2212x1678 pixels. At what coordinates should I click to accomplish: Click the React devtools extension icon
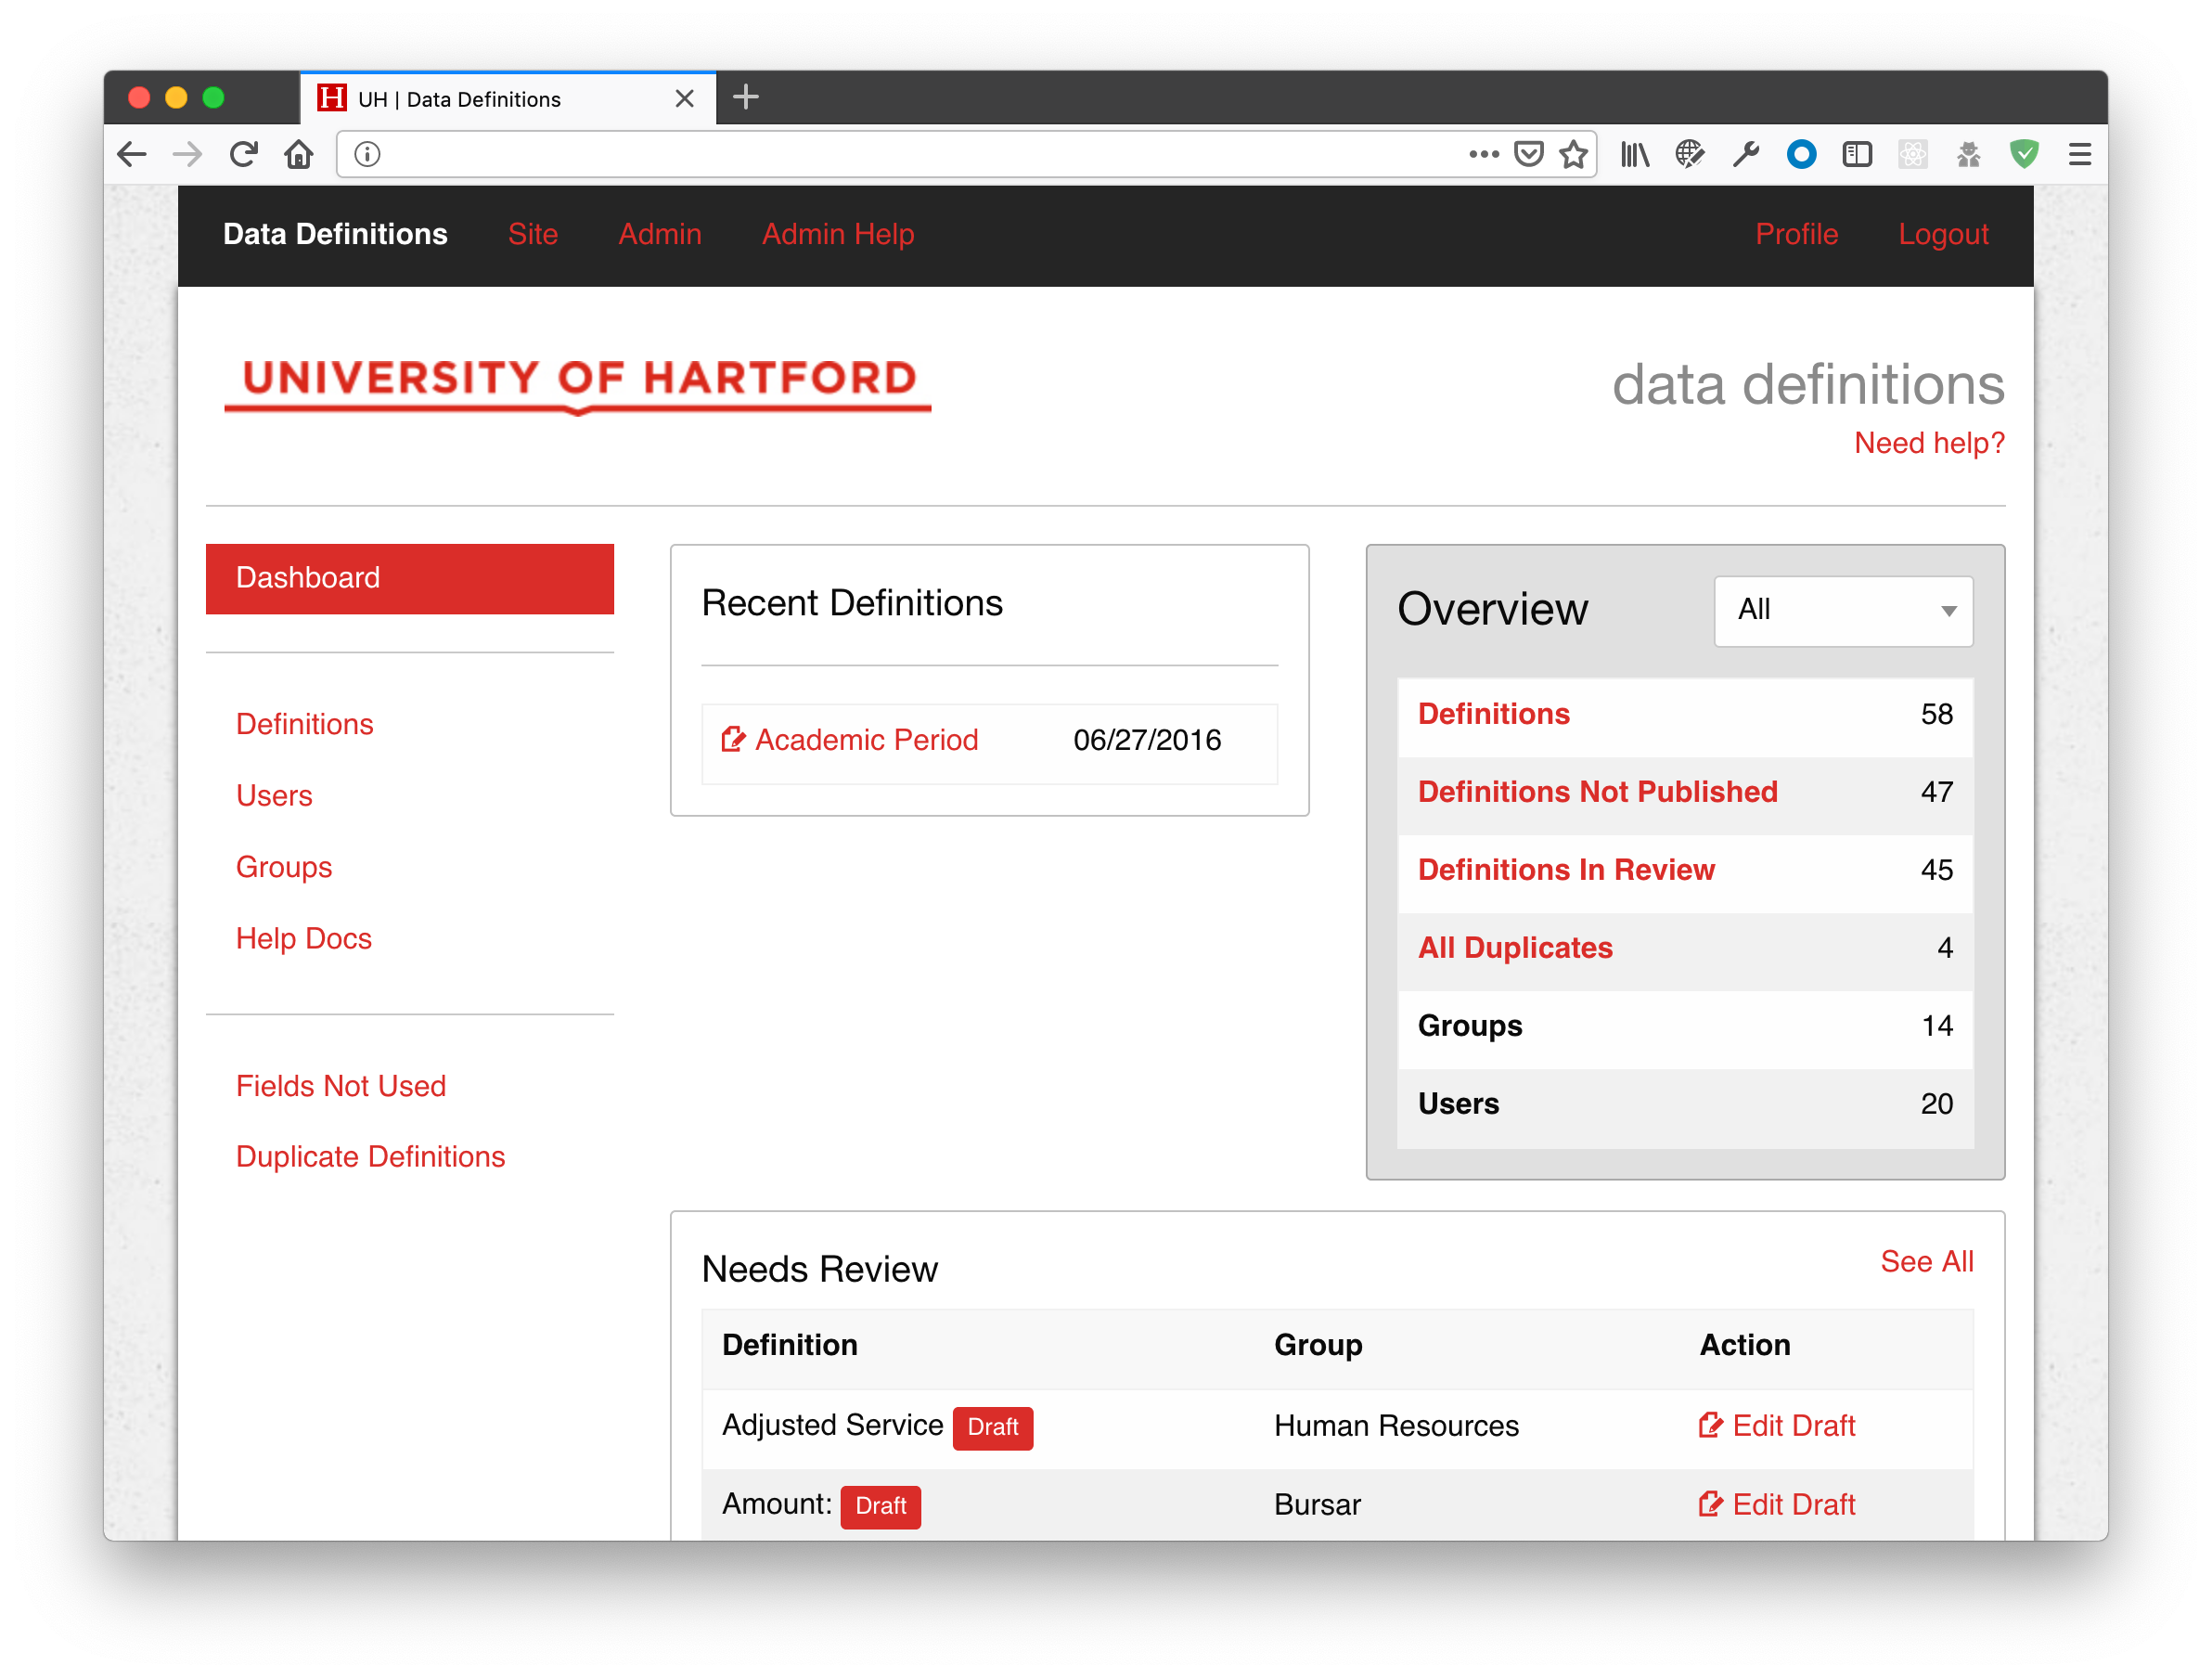(1912, 155)
